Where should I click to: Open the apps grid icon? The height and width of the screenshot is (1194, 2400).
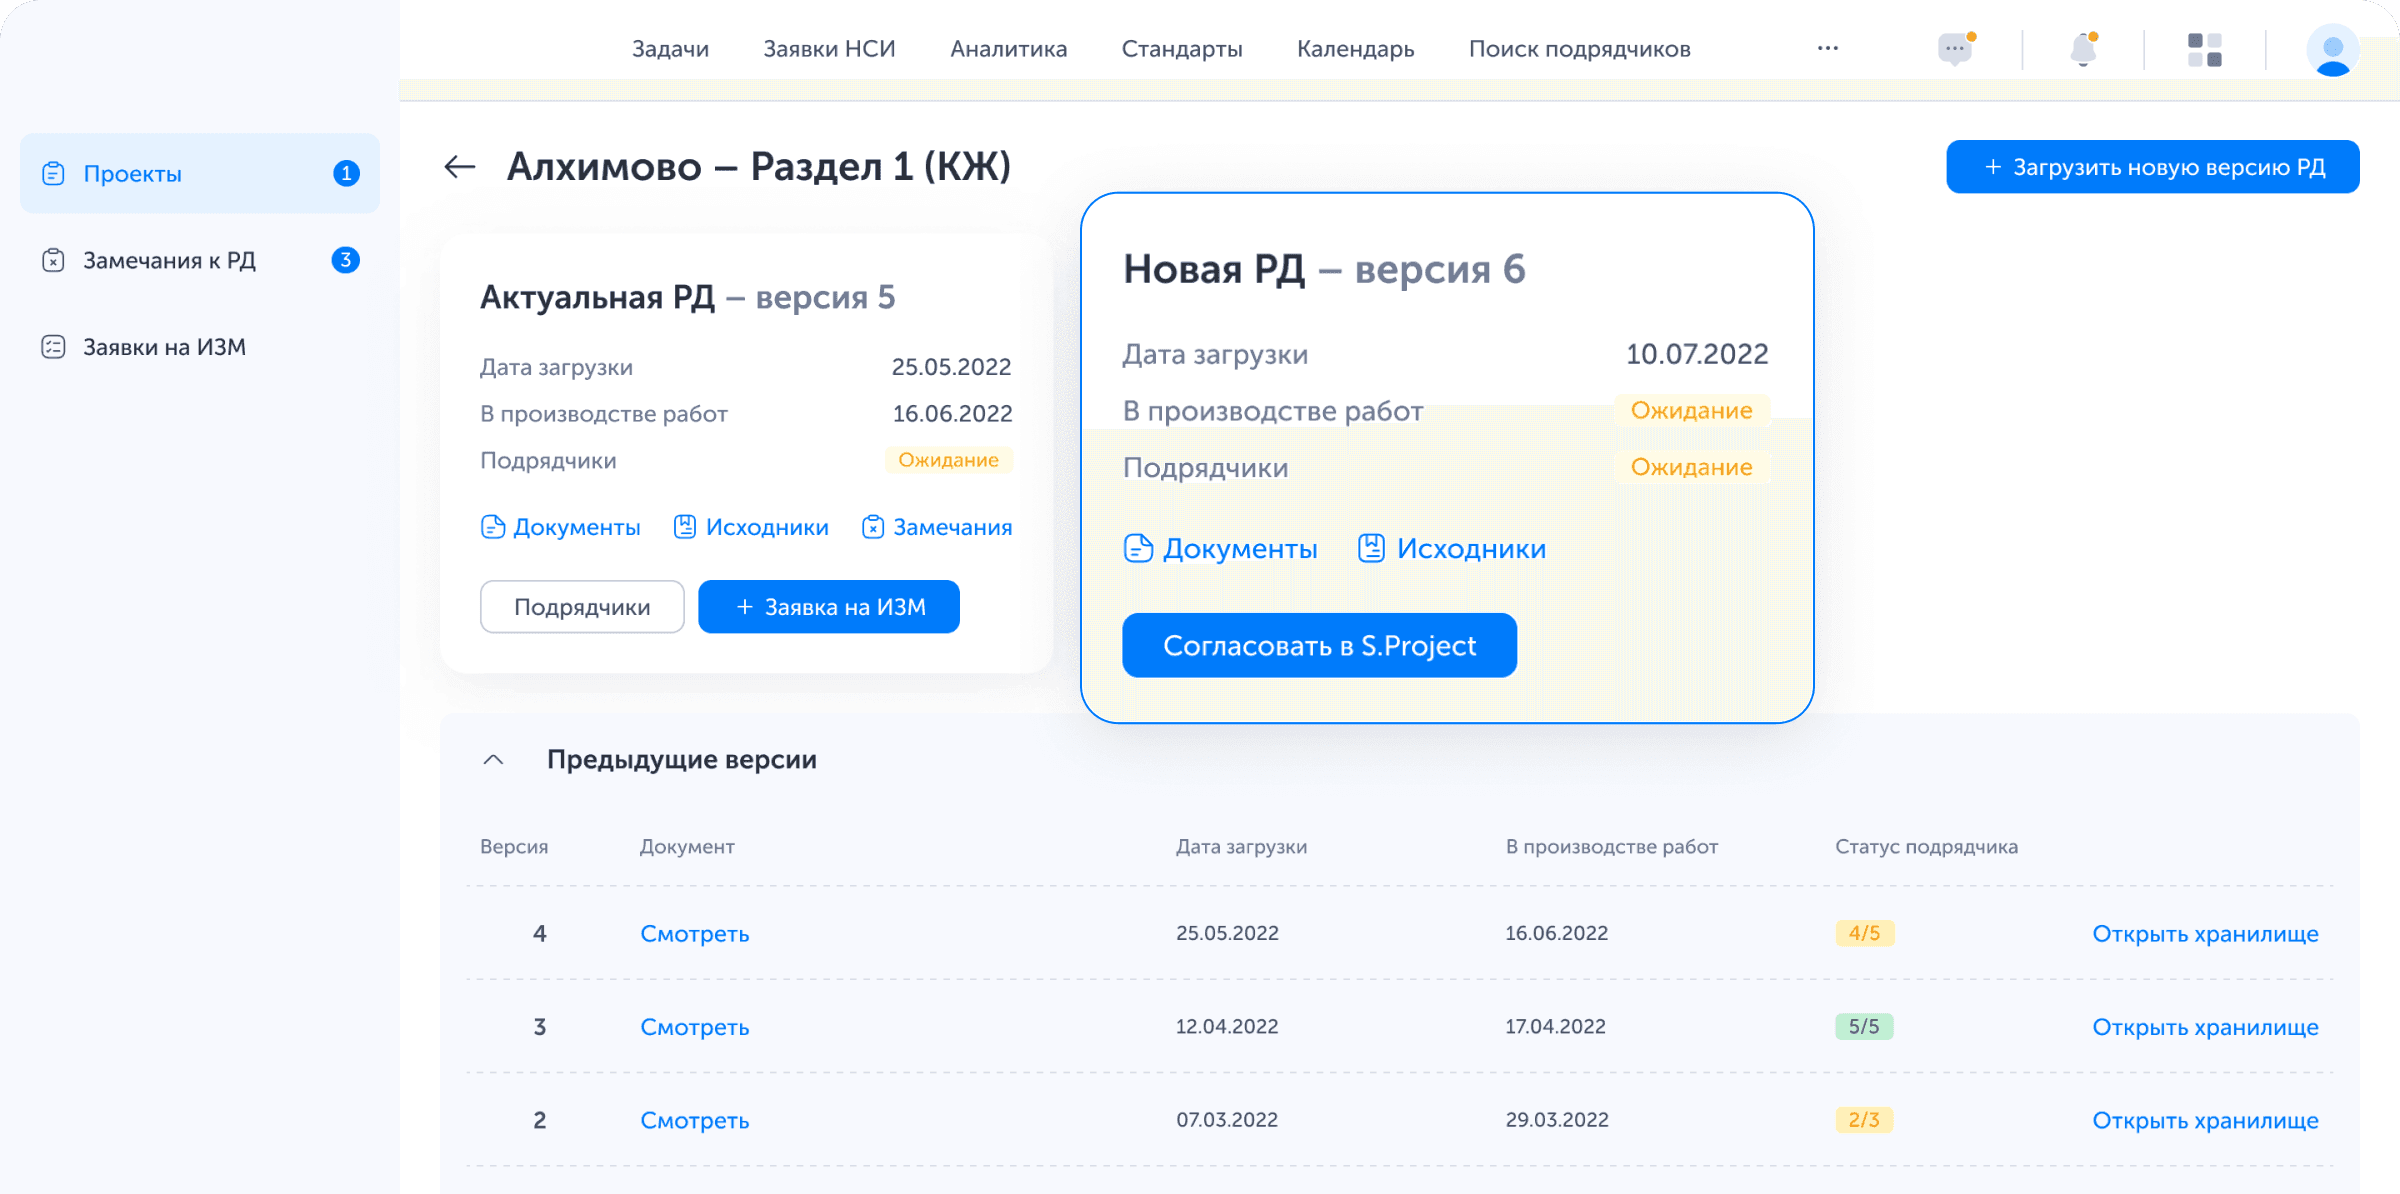tap(2205, 49)
